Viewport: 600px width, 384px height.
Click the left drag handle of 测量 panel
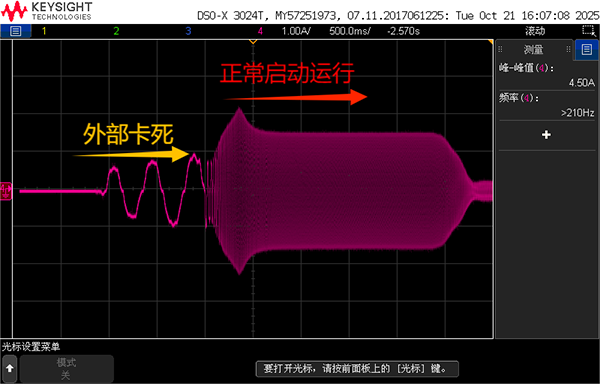(500, 49)
